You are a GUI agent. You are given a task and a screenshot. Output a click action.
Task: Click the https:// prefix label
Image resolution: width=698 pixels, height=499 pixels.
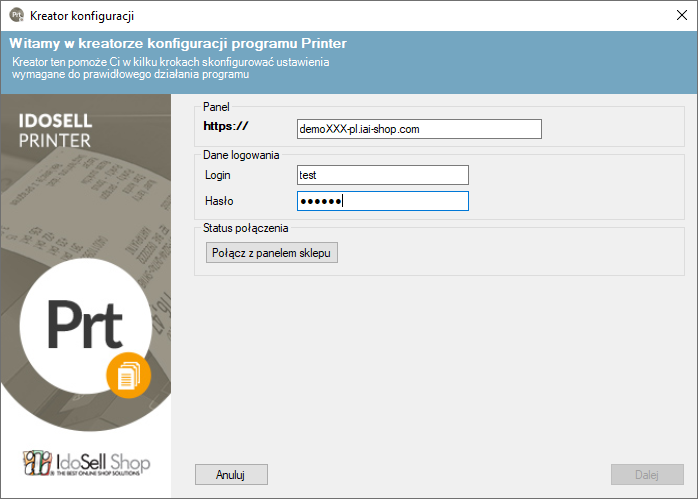coord(225,126)
